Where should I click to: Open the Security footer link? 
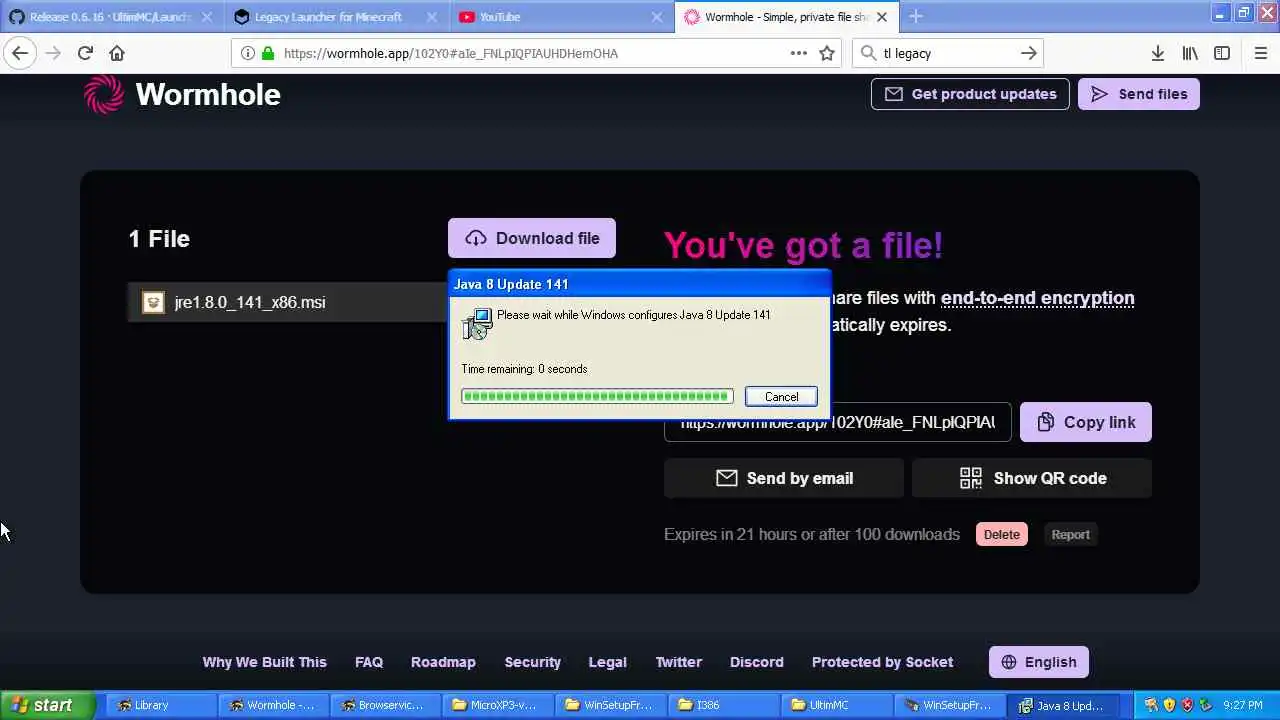(532, 662)
